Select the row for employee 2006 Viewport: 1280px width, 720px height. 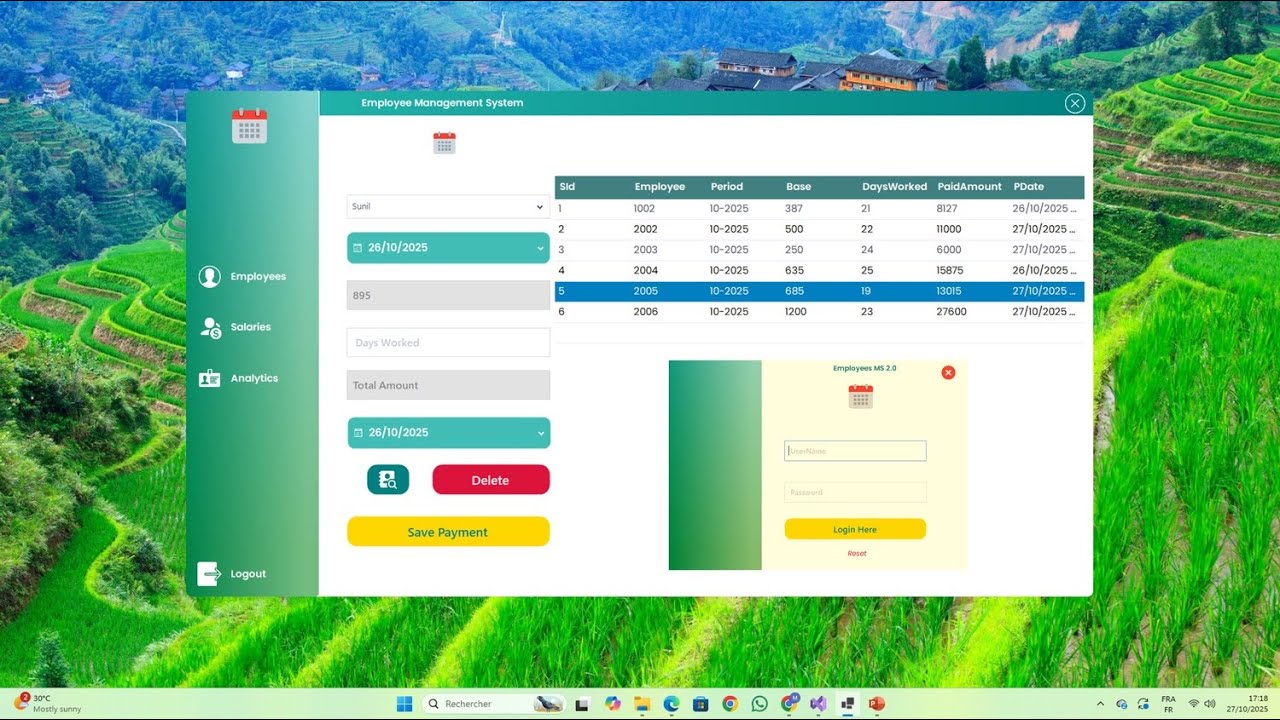point(819,312)
